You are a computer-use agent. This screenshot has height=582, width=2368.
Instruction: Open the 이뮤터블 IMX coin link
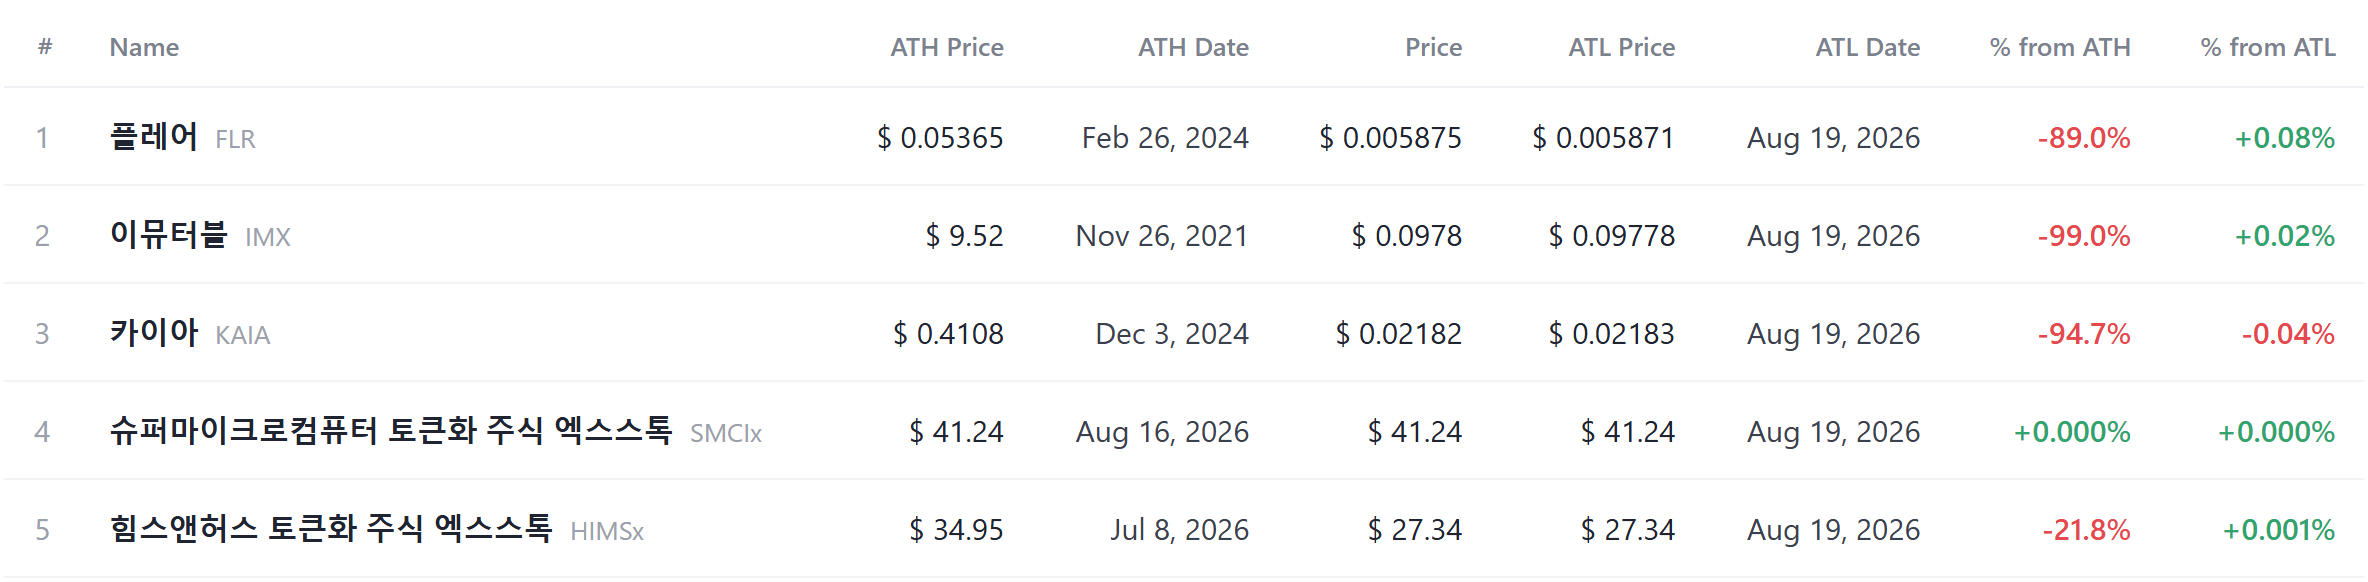pyautogui.click(x=200, y=235)
